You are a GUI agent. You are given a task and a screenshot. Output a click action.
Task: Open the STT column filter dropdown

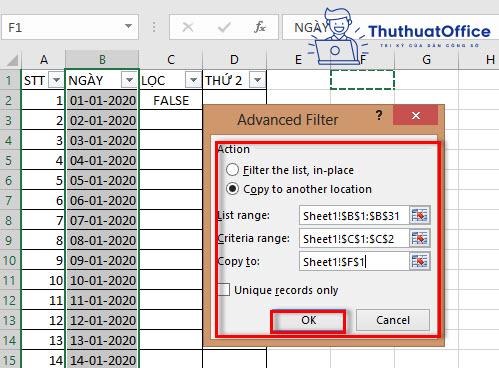click(56, 80)
